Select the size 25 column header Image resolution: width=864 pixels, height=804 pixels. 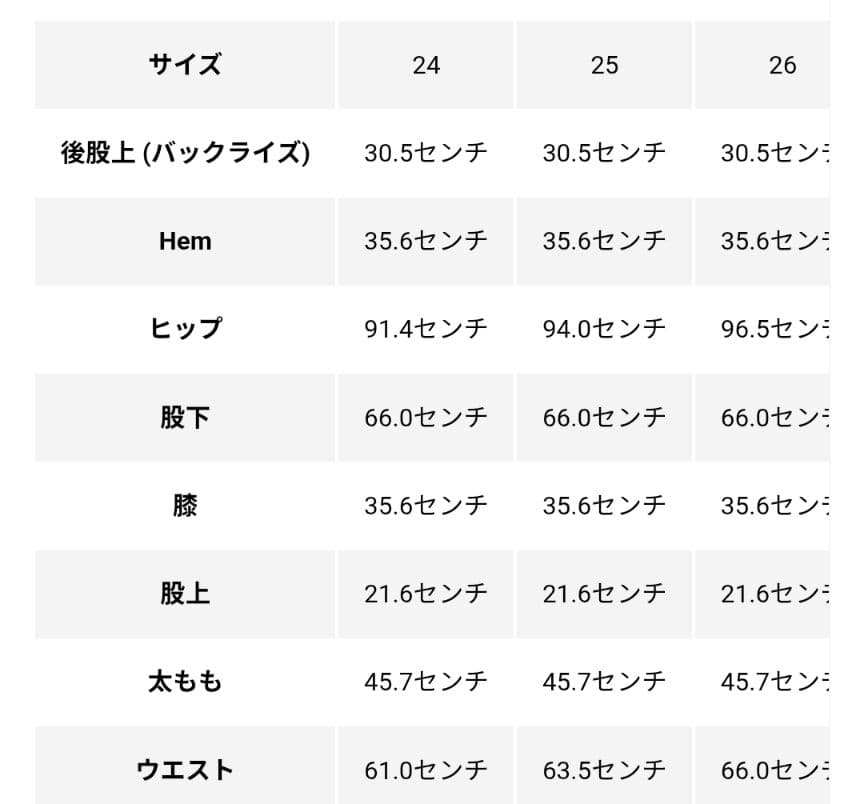[x=604, y=65]
